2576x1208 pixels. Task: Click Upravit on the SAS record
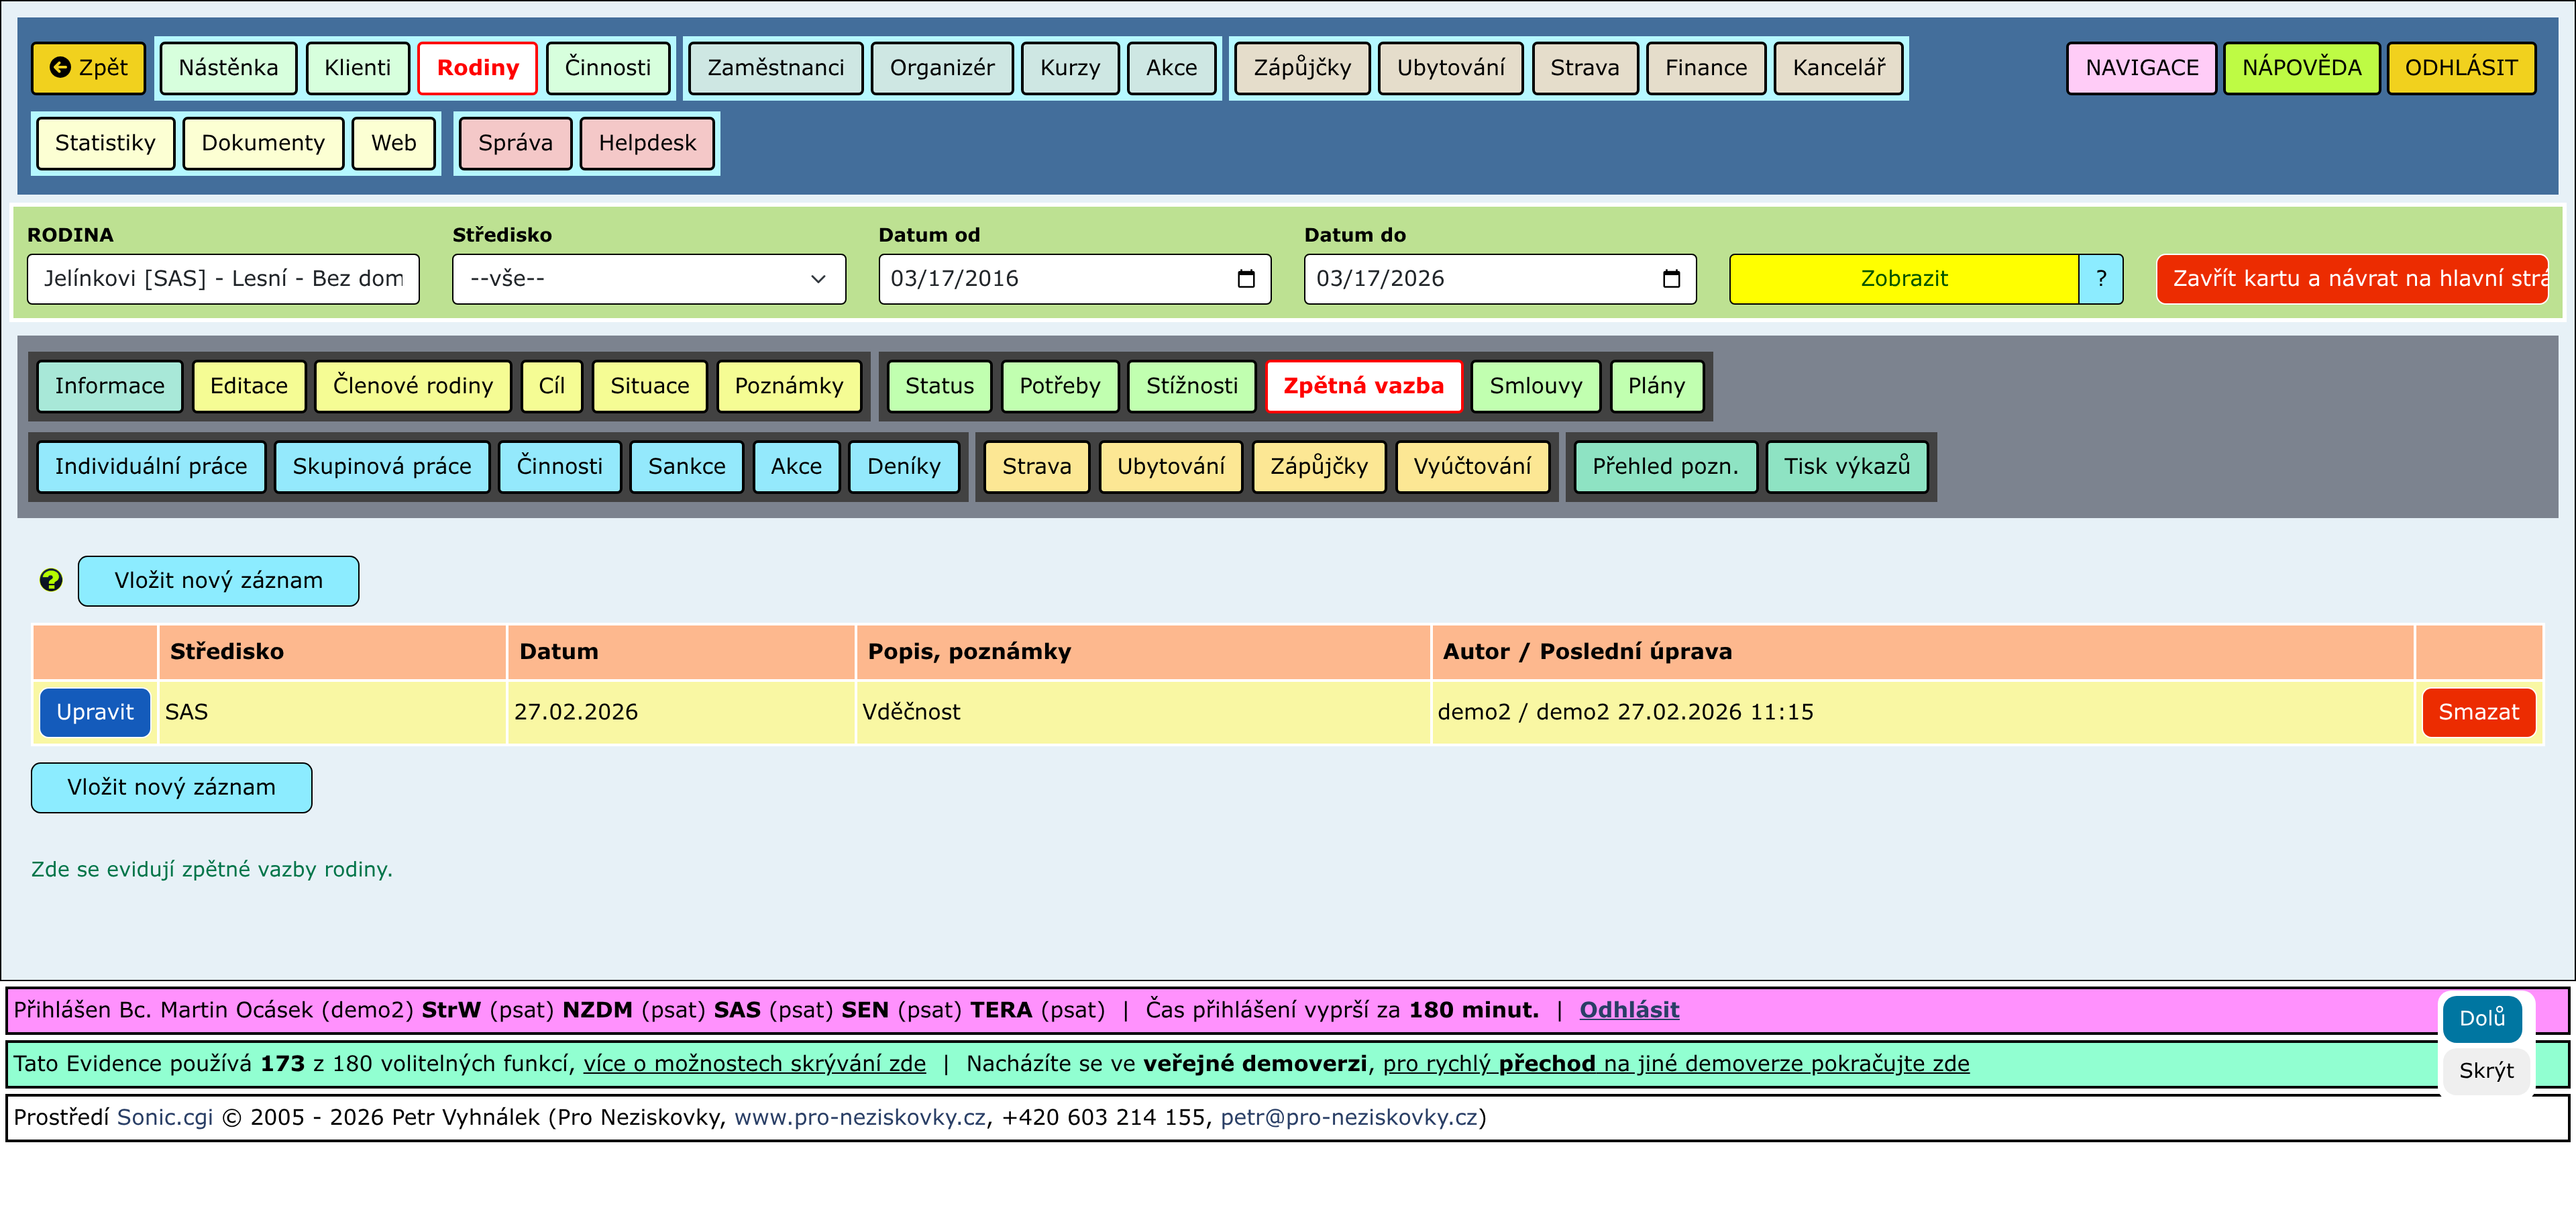click(x=95, y=712)
